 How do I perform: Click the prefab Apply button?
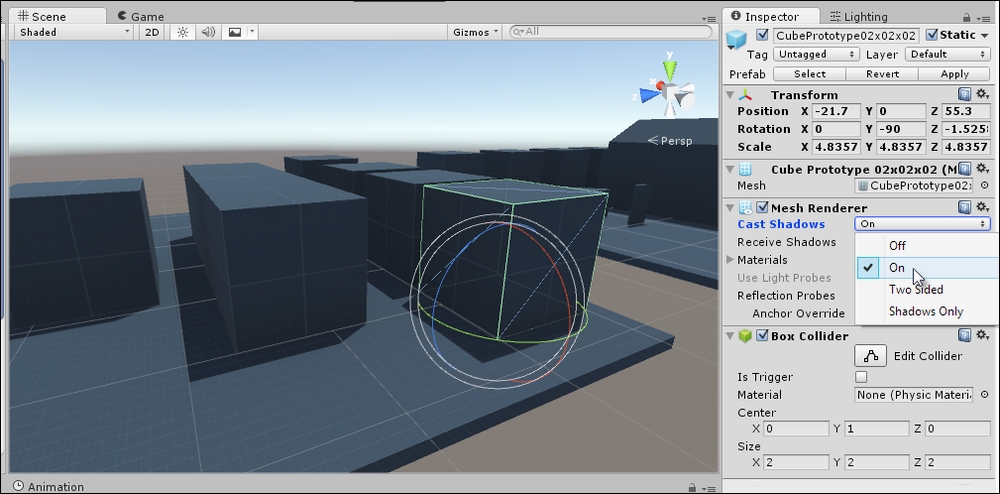[x=954, y=74]
